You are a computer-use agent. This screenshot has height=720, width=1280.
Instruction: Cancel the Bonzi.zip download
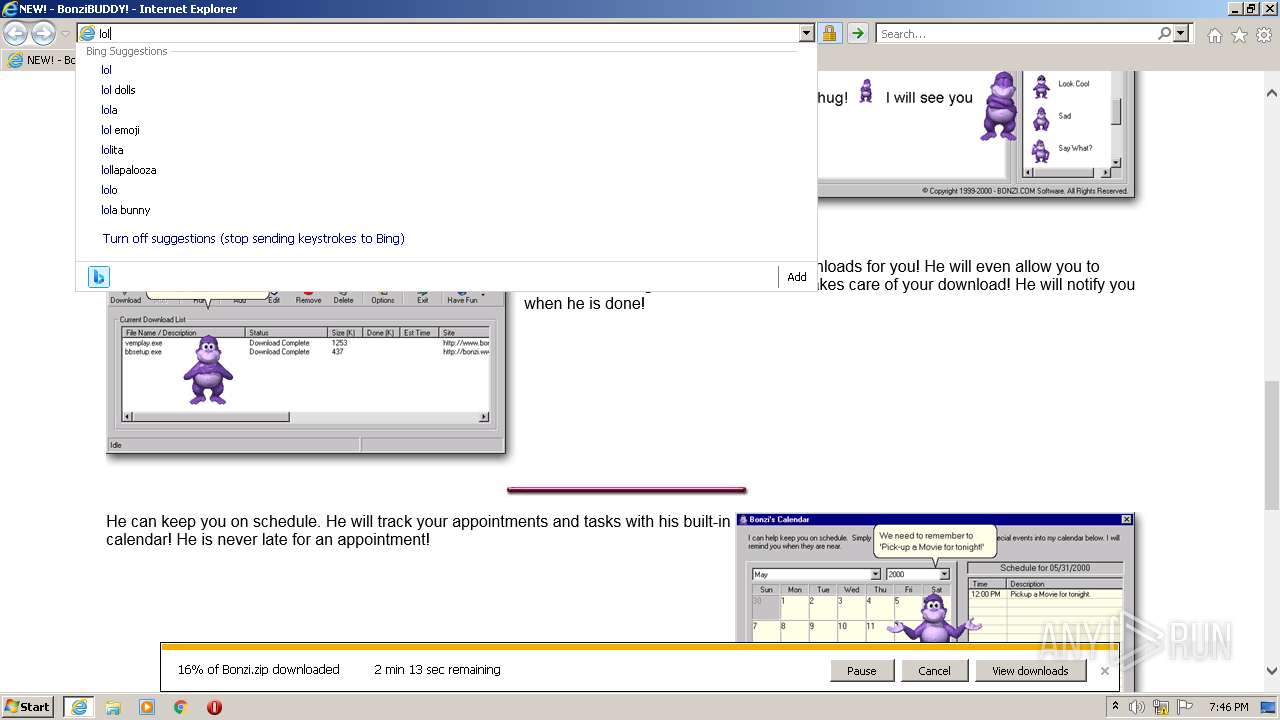pos(934,671)
